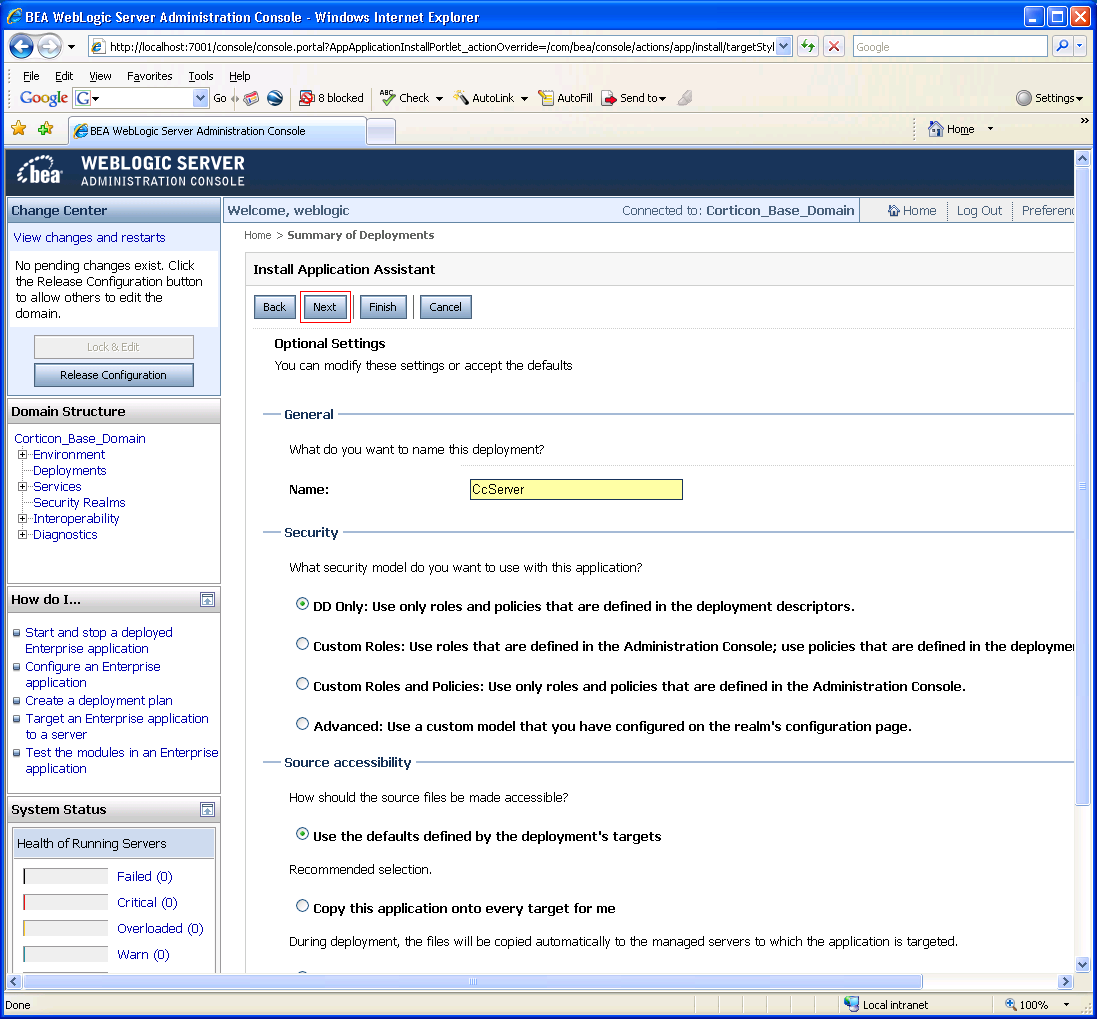
Task: Minimize the System Status panel icon
Action: coord(207,809)
